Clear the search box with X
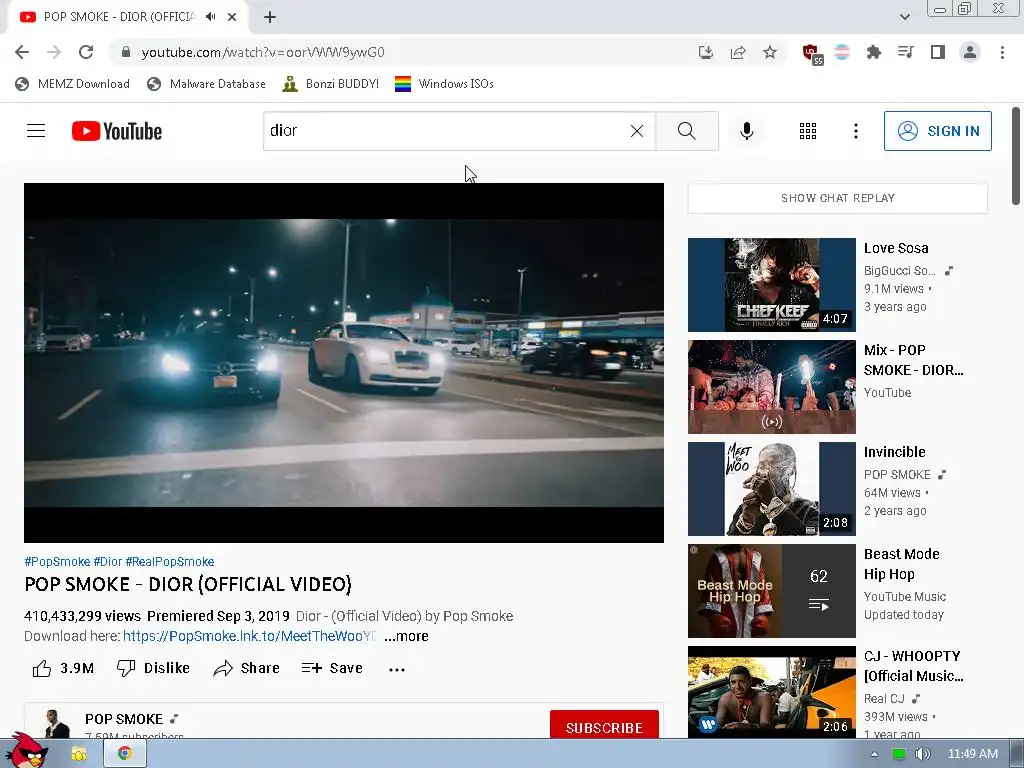 coord(637,131)
